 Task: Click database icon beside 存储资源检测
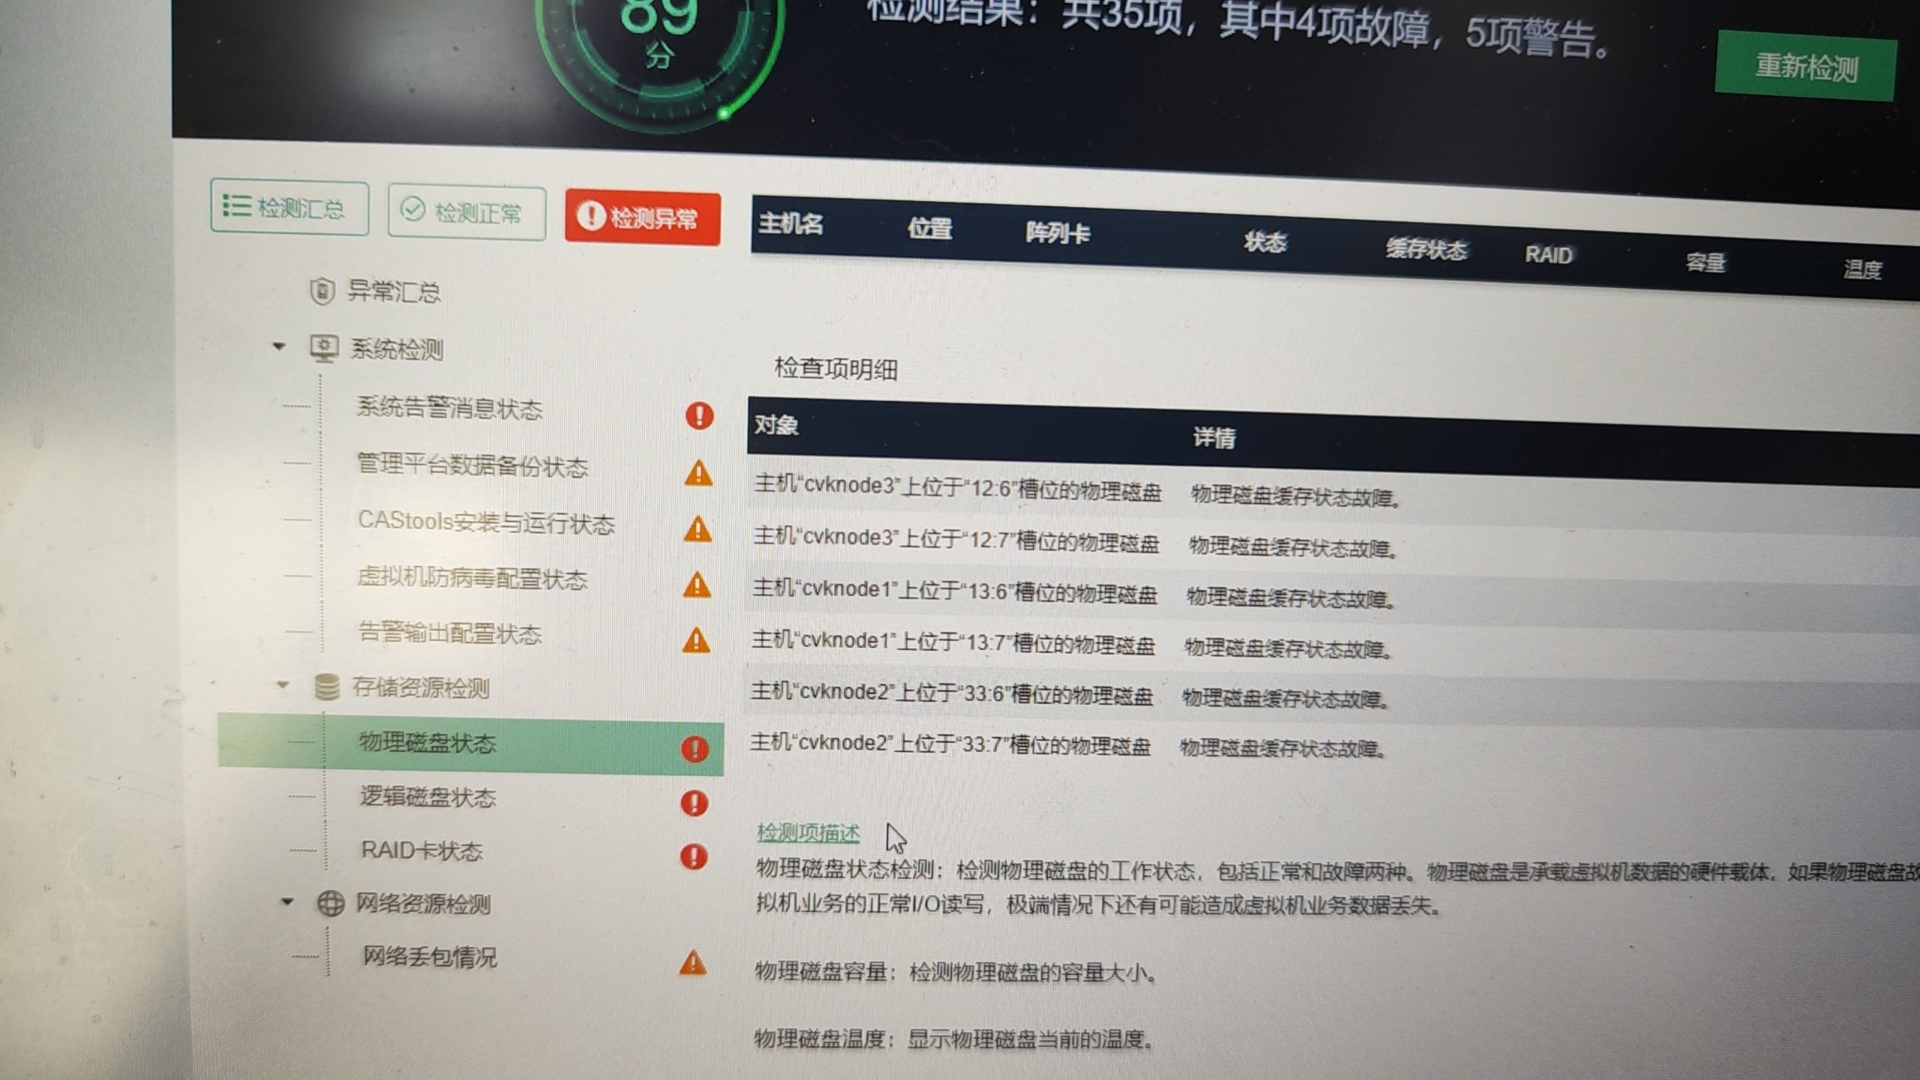pos(326,687)
